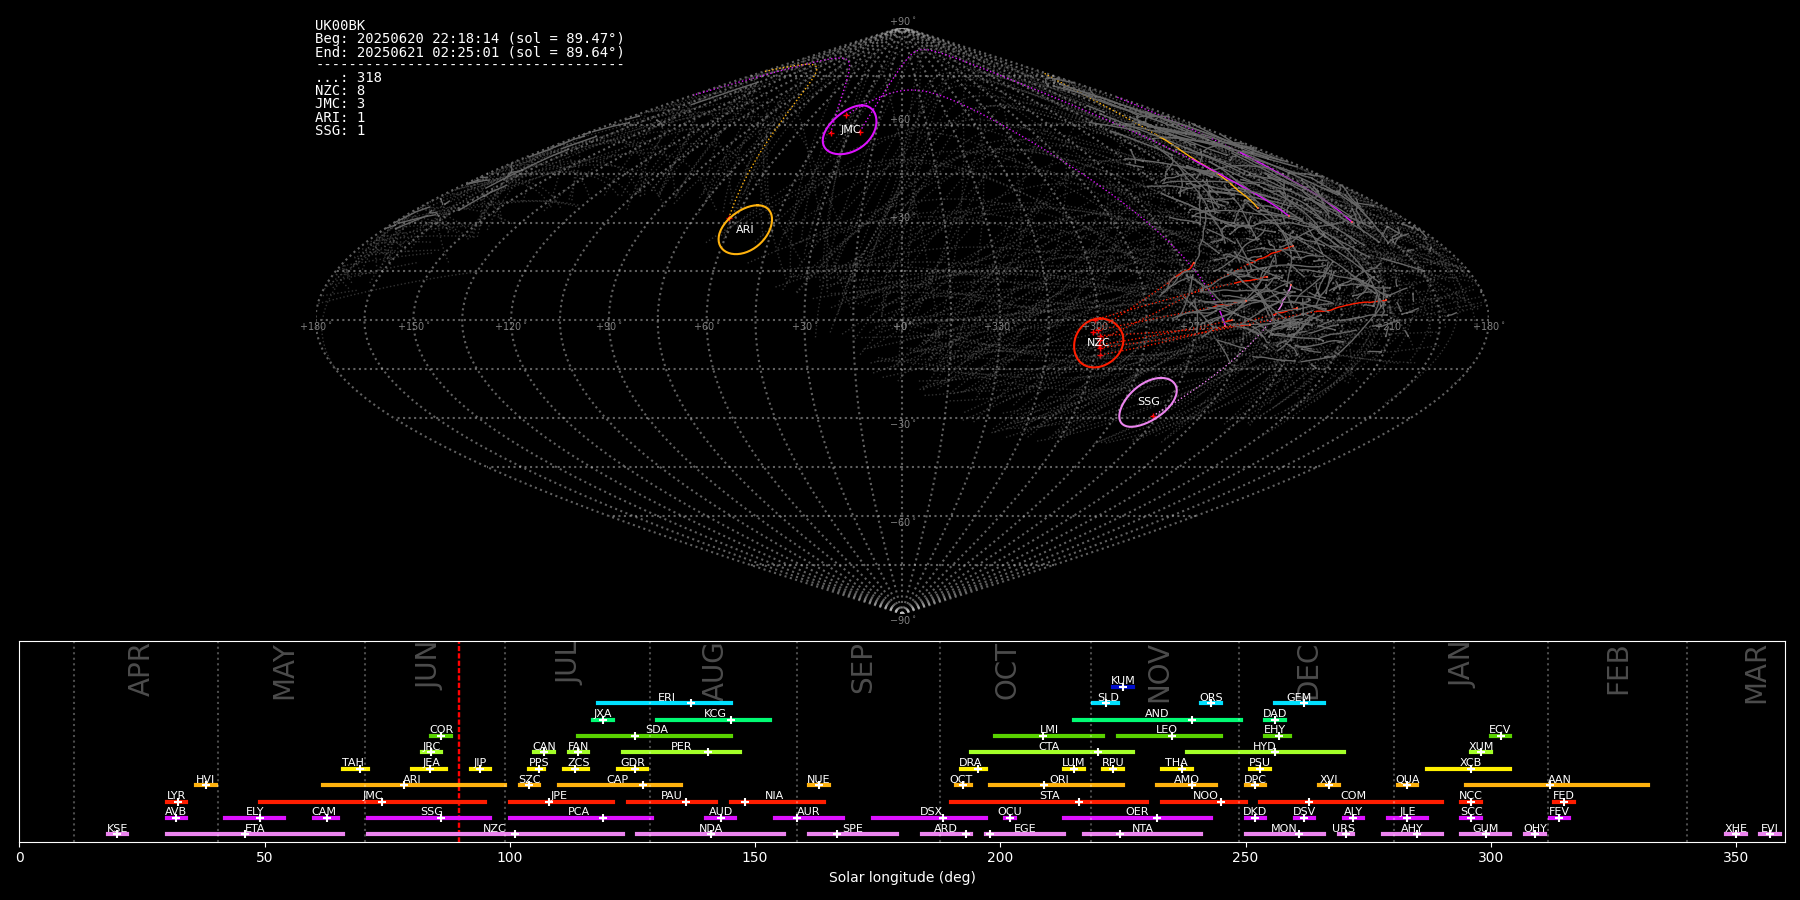This screenshot has height=900, width=1800.
Task: Click the red dashed current solar longitude line
Action: [459, 741]
